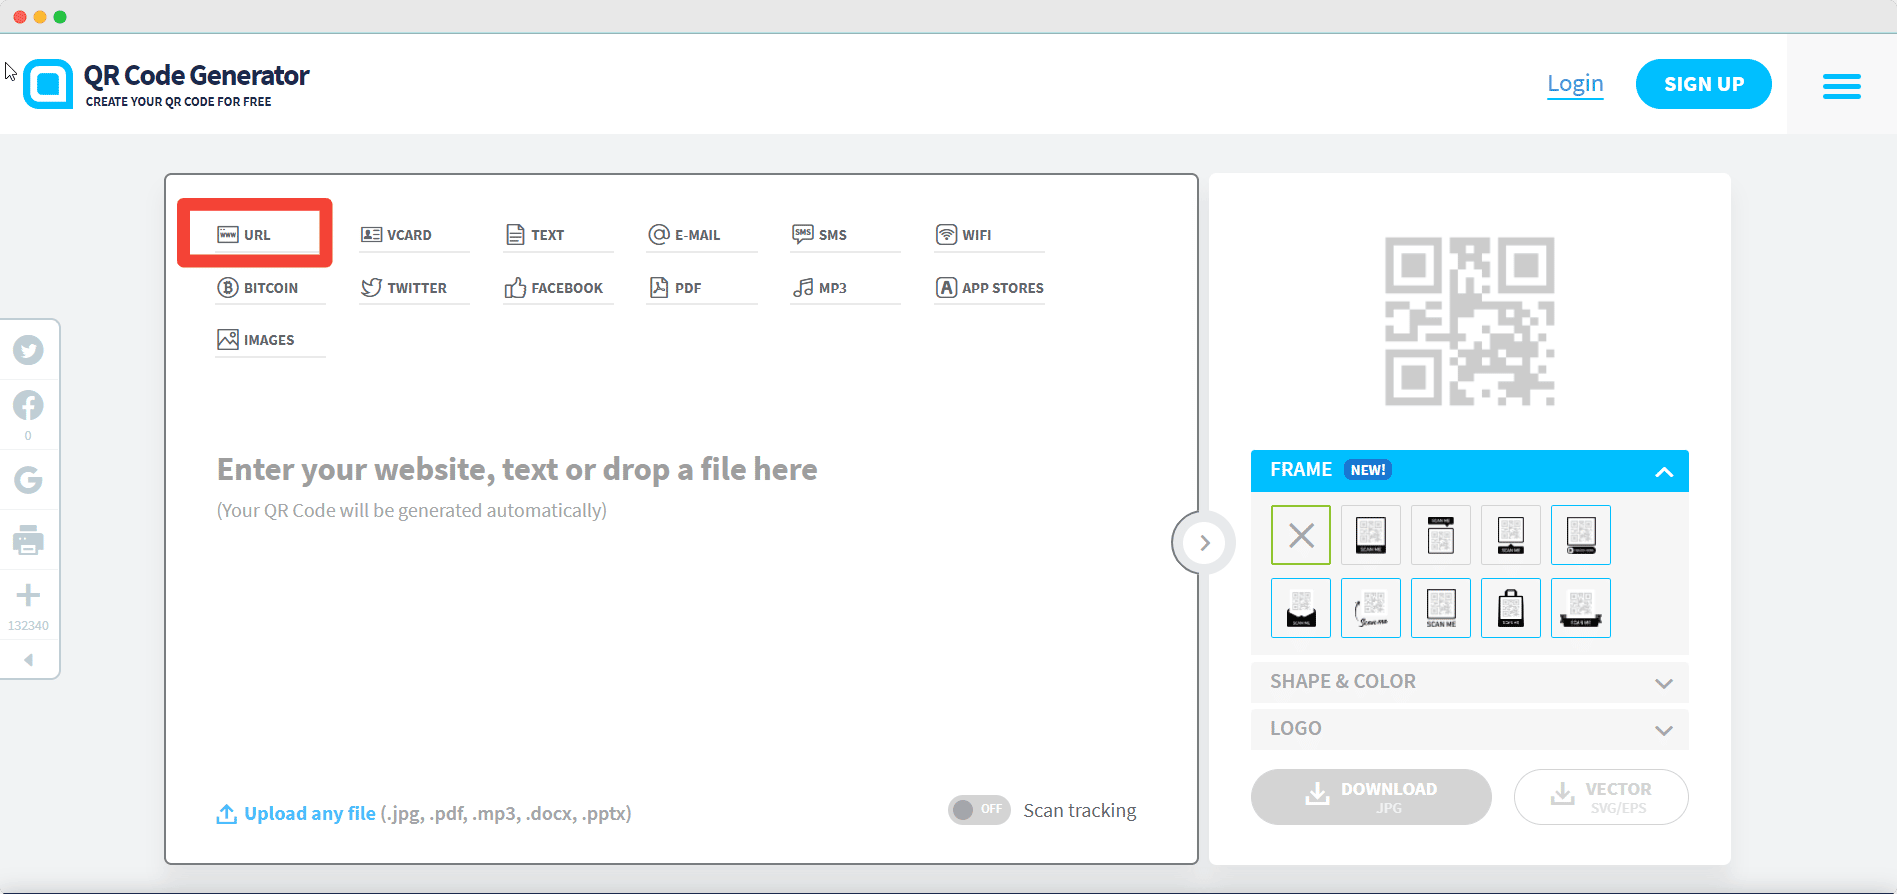Select the boxed SCAN ME frame
This screenshot has width=1897, height=894.
pos(1441,608)
